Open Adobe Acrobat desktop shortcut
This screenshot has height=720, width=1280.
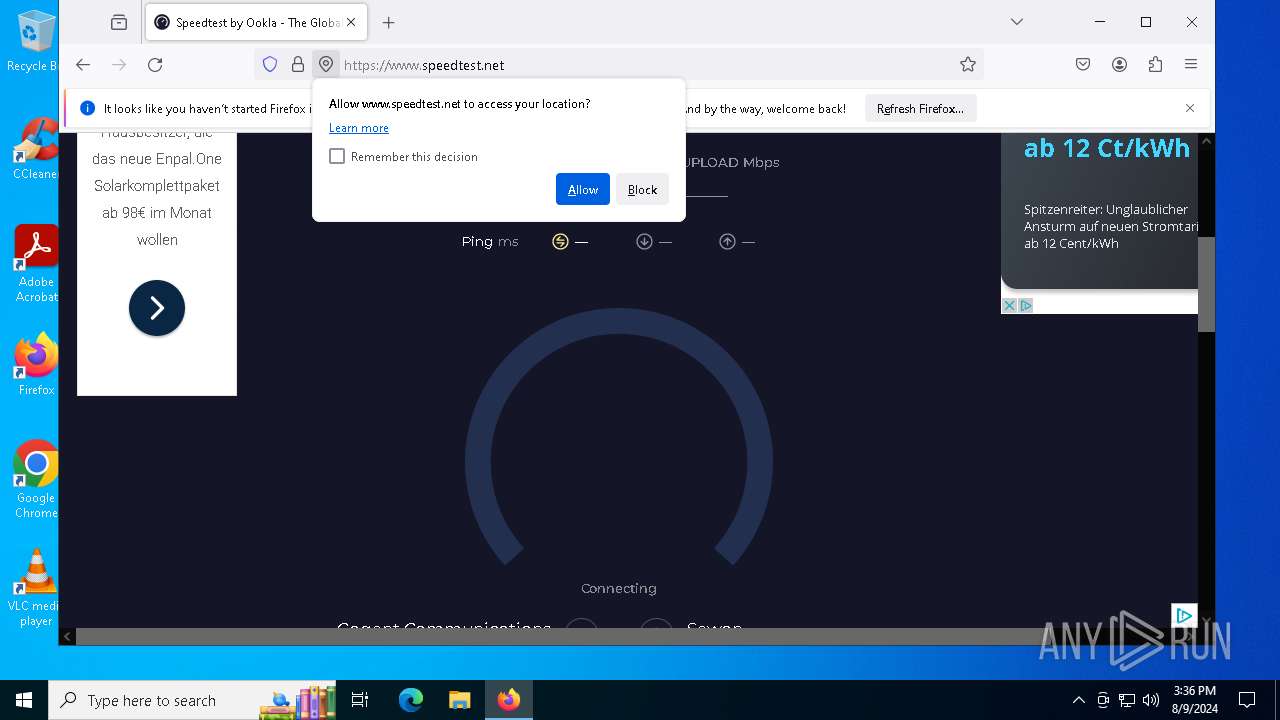pos(36,264)
